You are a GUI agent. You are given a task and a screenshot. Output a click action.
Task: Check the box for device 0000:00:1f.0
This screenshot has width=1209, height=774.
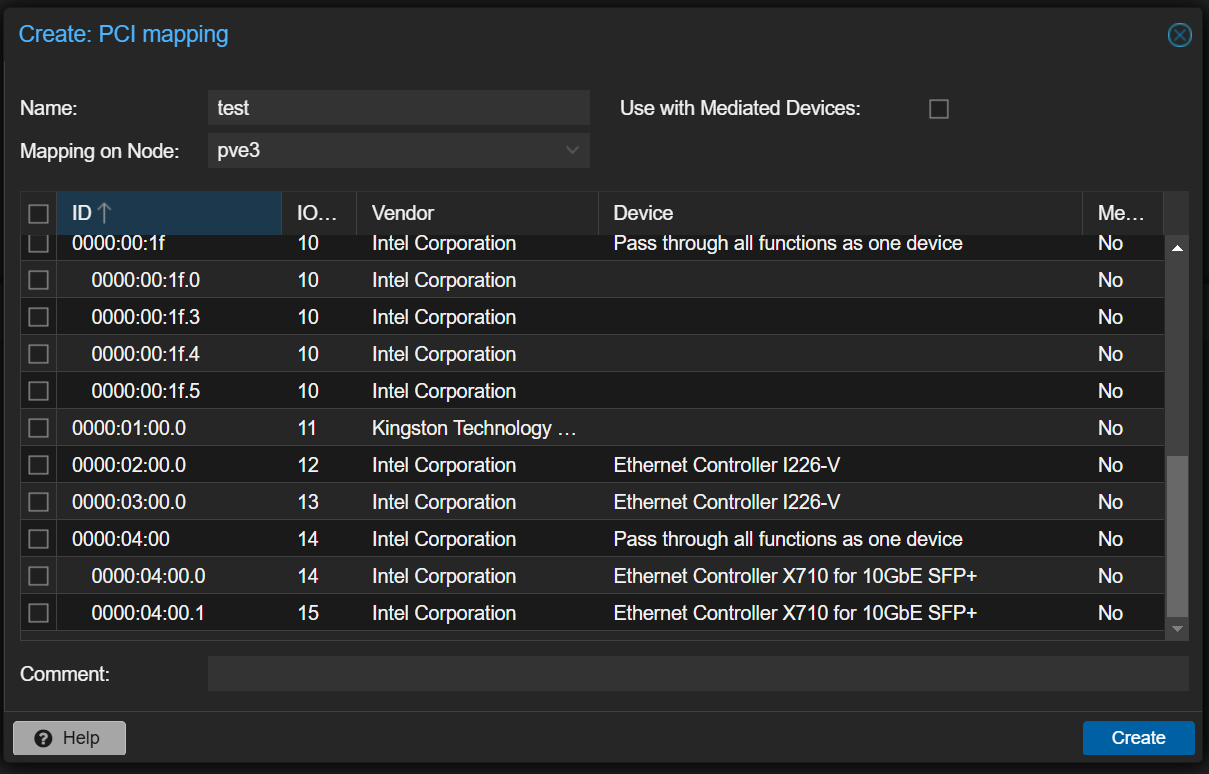[38, 280]
